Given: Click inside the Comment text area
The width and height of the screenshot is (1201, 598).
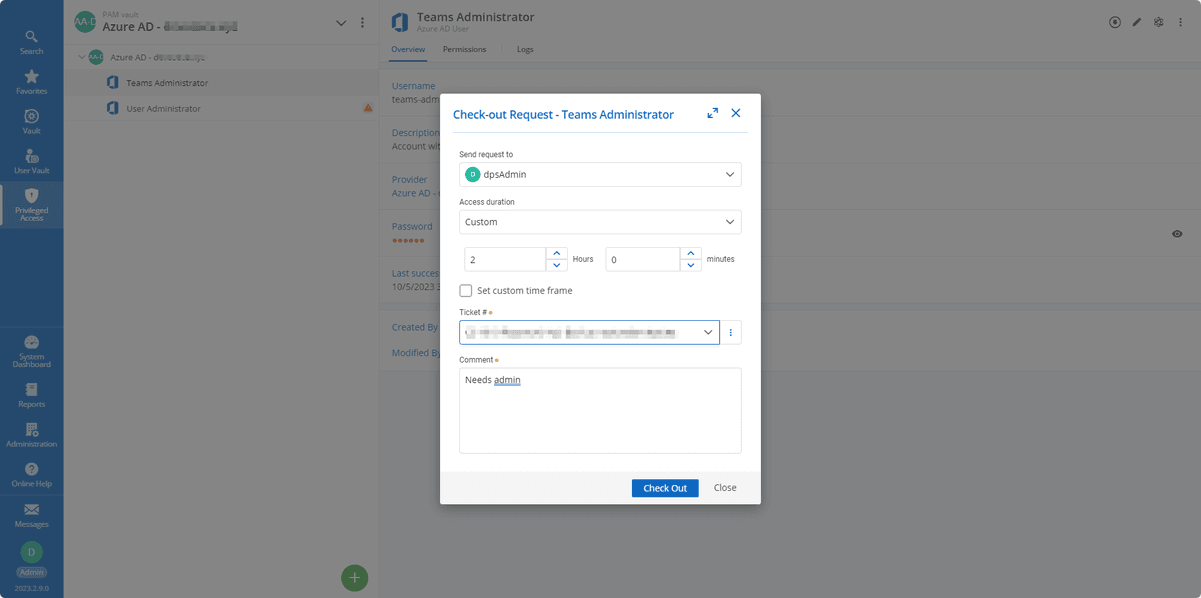Looking at the screenshot, I should pyautogui.click(x=599, y=410).
